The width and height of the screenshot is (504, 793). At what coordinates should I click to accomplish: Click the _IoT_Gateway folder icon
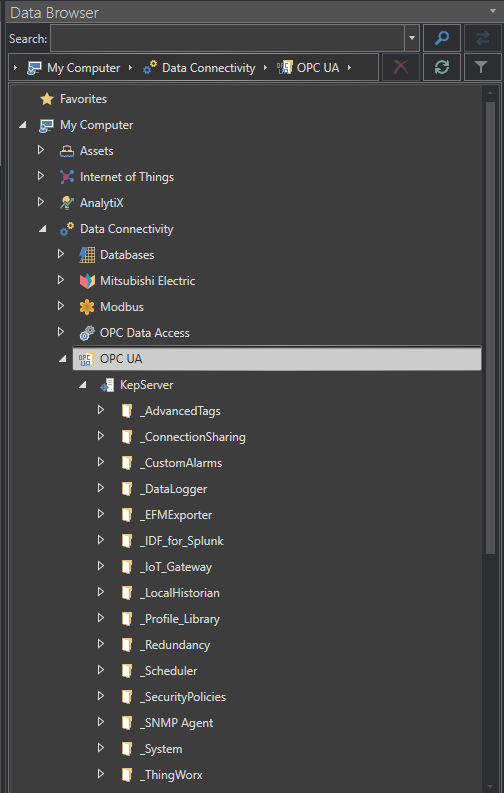coord(127,567)
